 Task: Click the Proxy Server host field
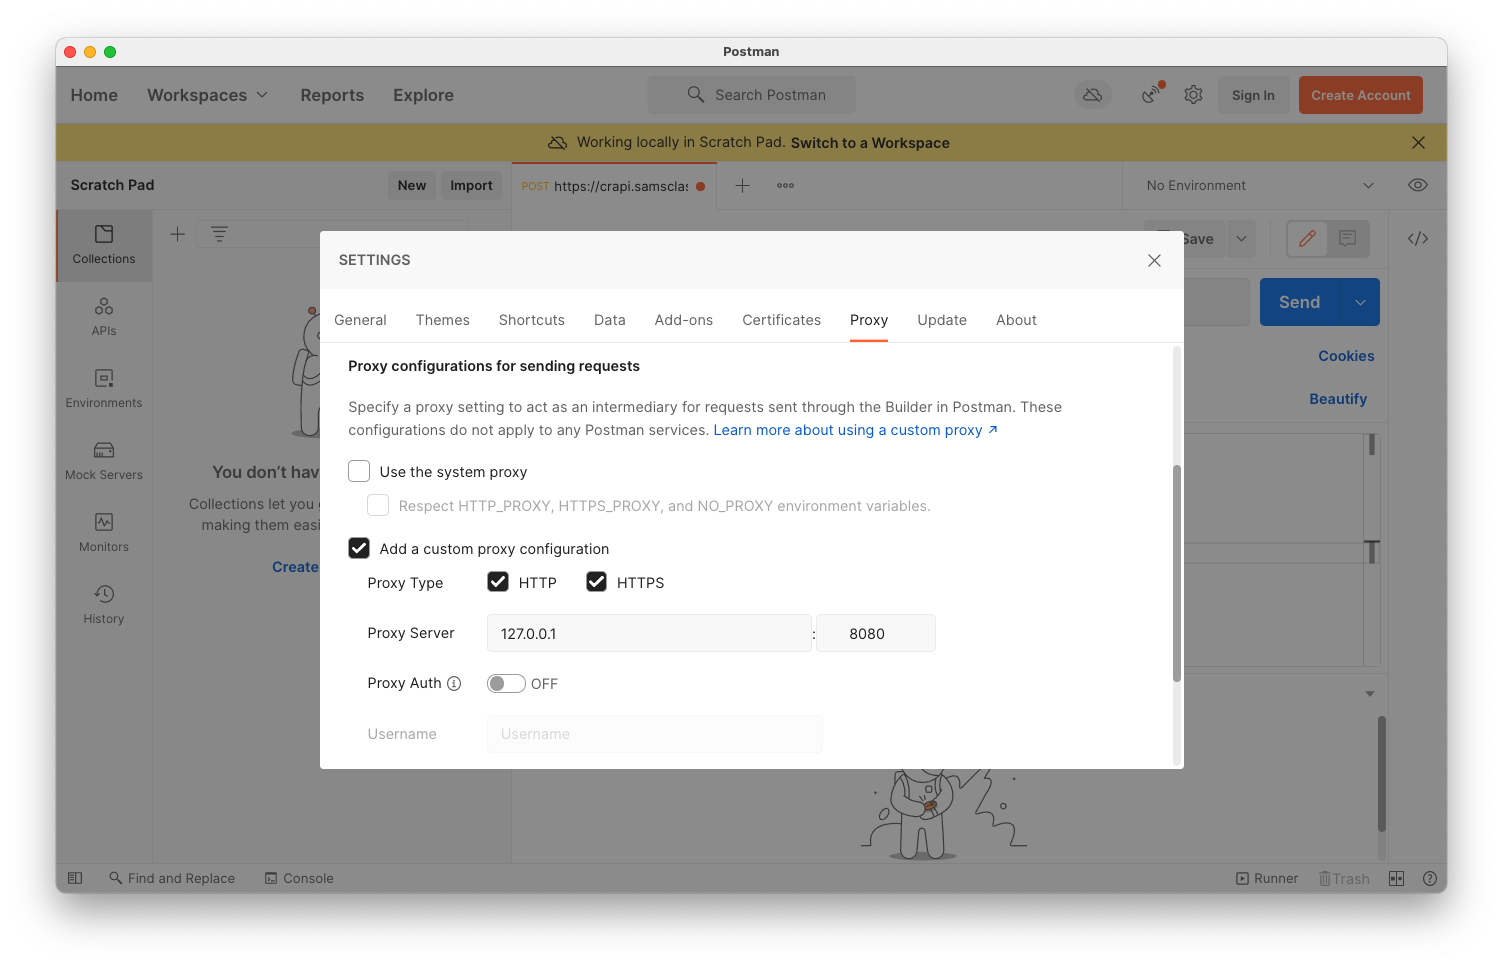pyautogui.click(x=649, y=633)
